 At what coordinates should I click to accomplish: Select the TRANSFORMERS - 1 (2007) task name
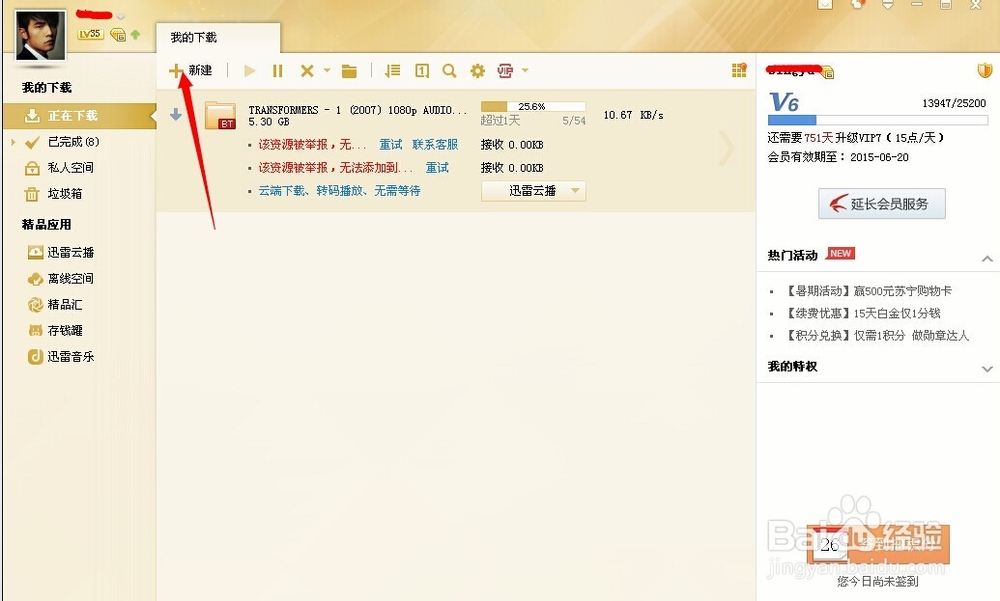pyautogui.click(x=357, y=110)
